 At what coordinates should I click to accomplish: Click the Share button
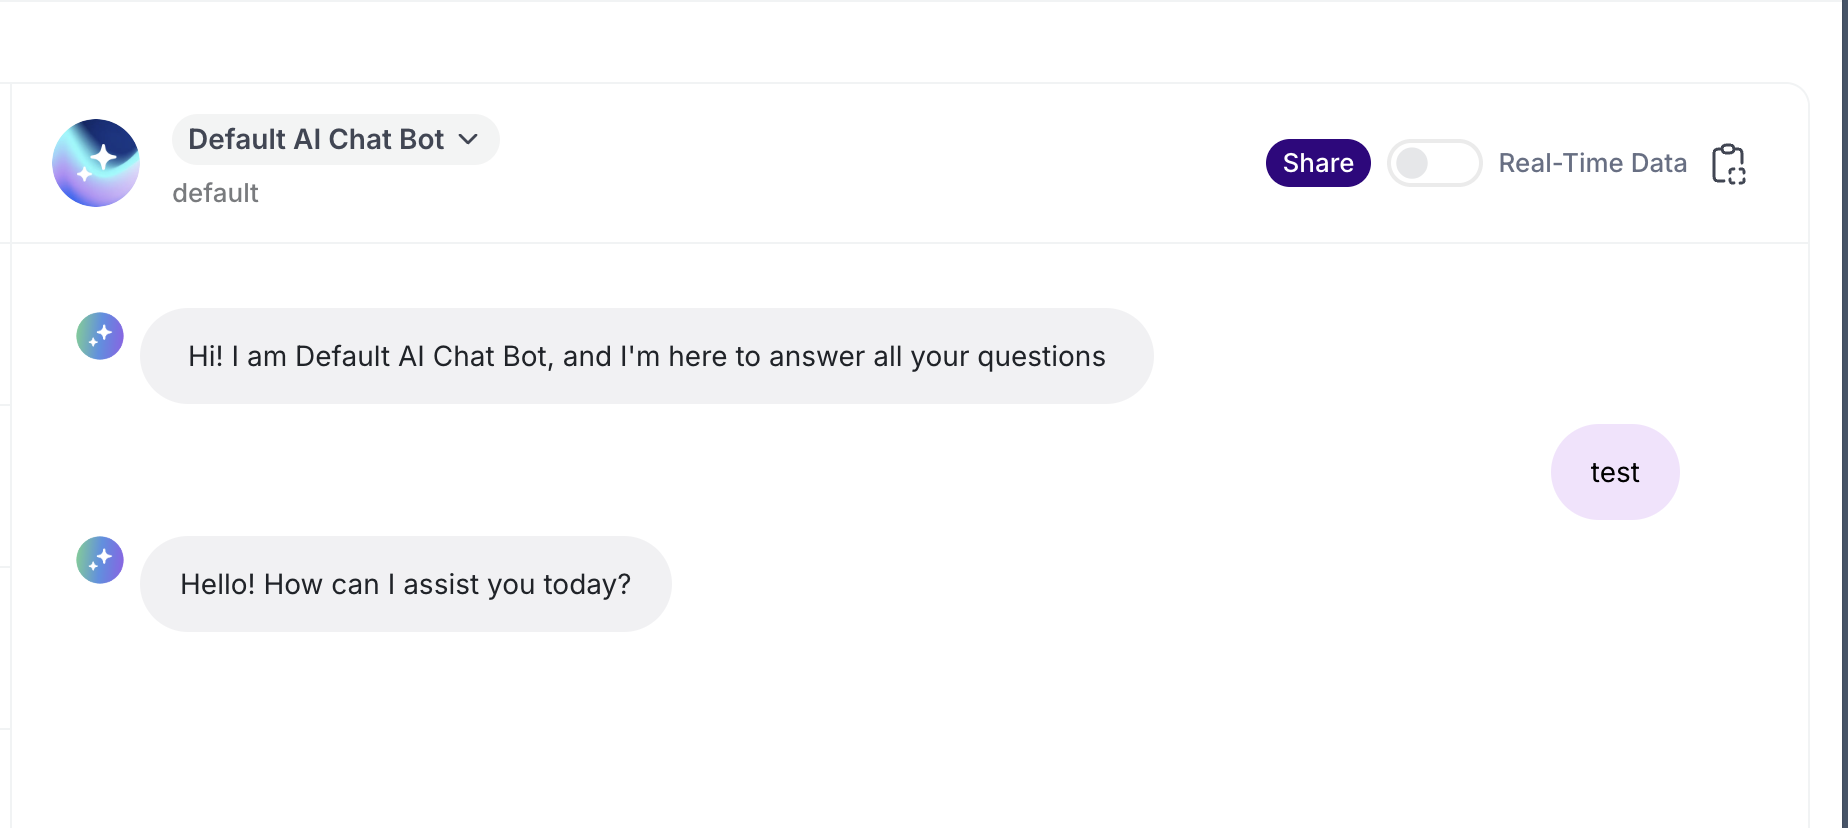pos(1318,163)
